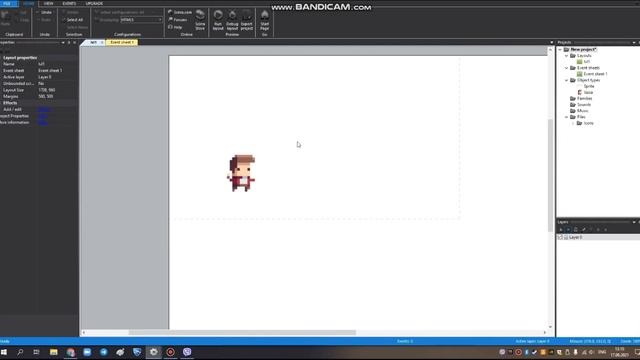Screen dimensions: 640x360
Task: Open Properties panel dropdown arrow
Action: [x=63, y=42]
